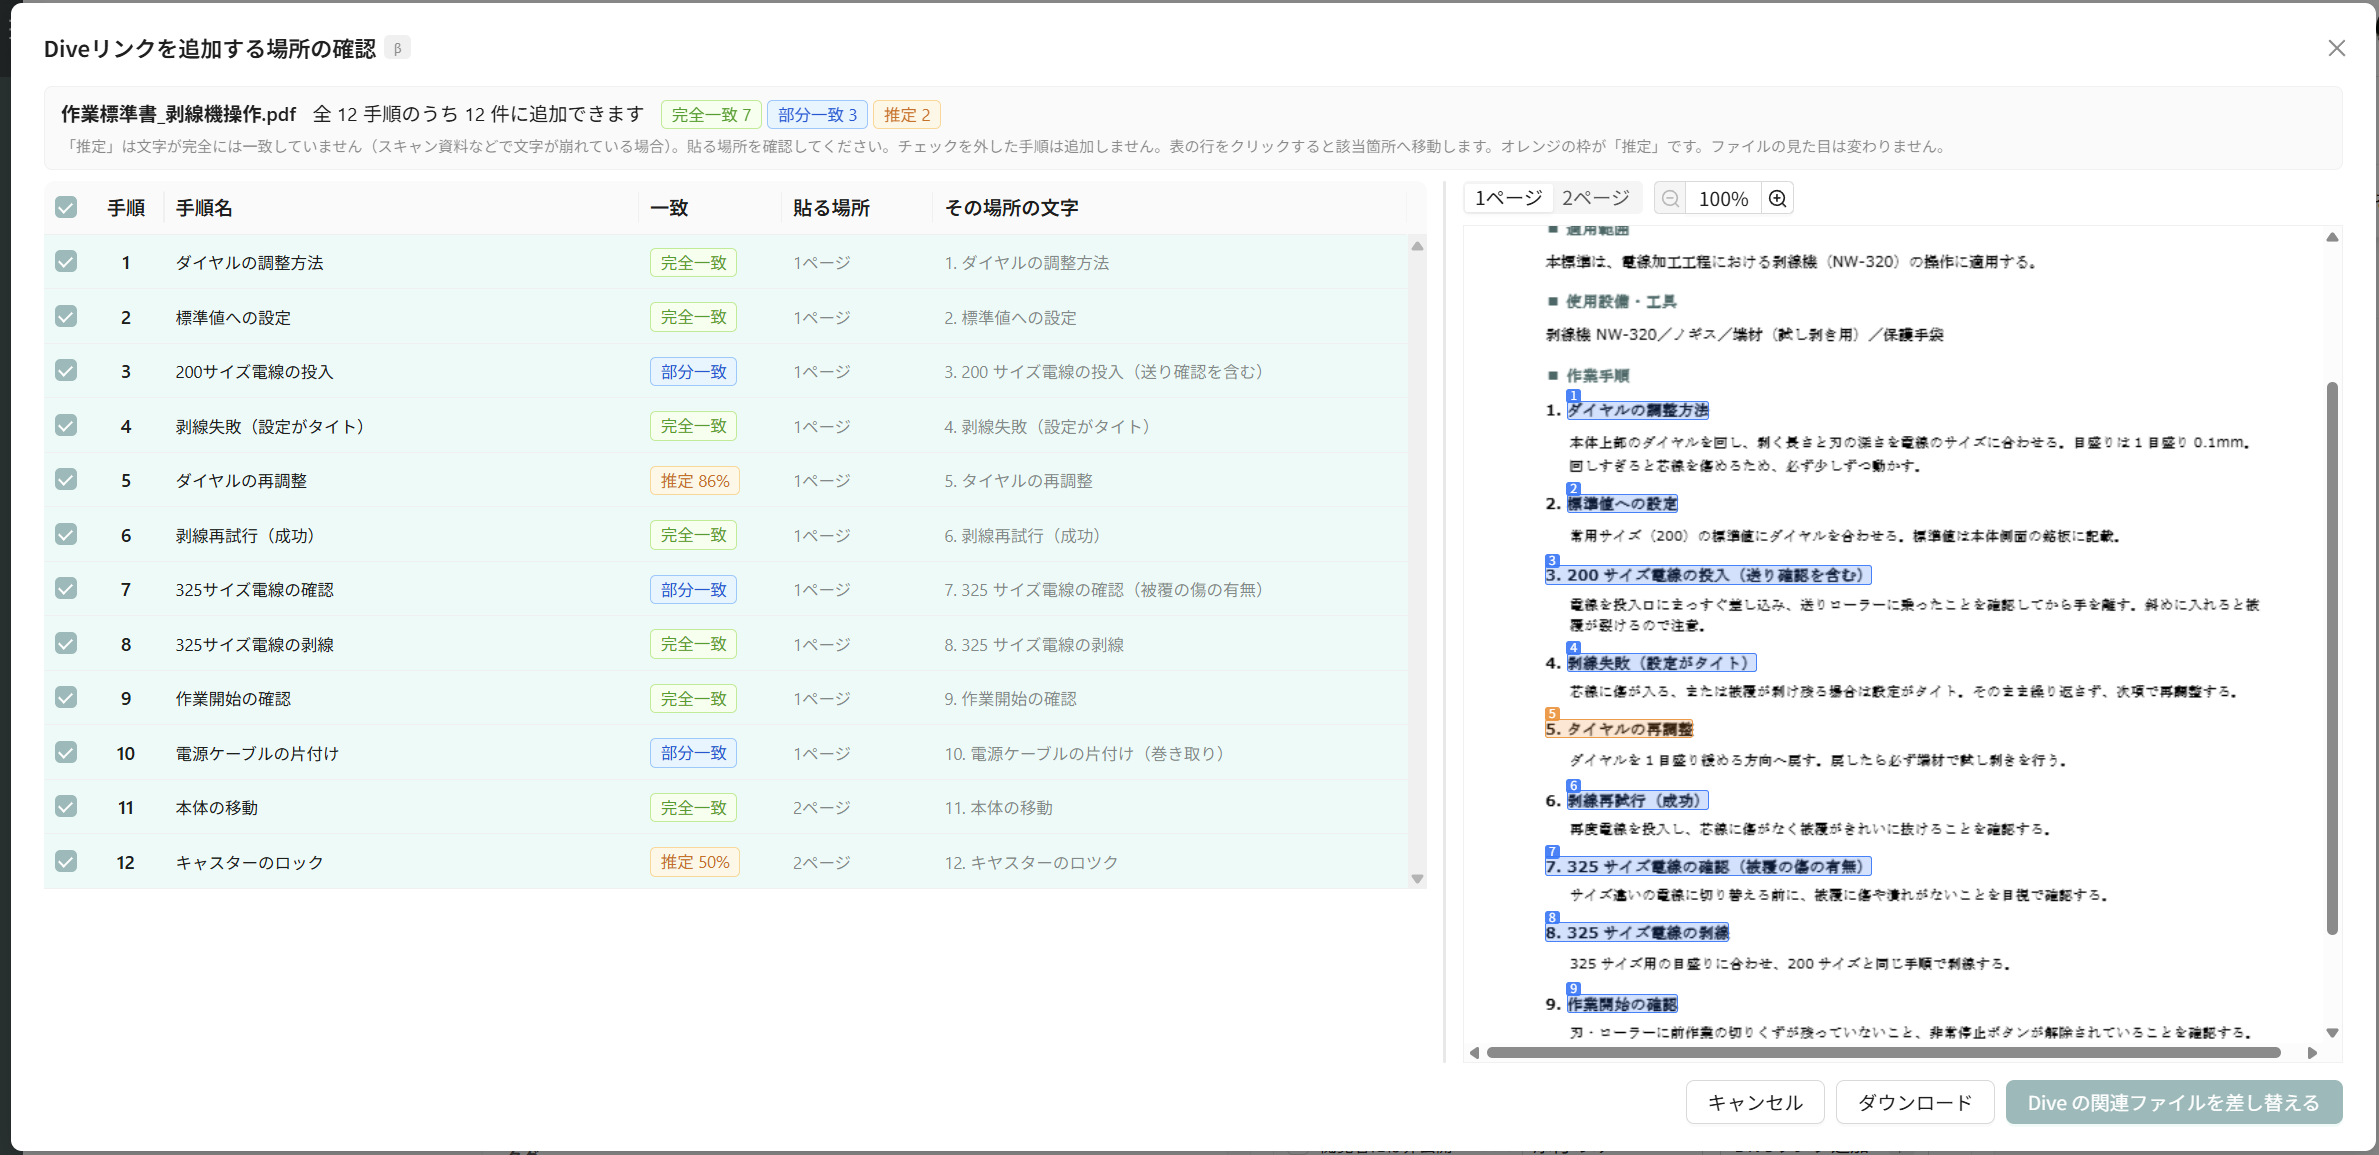This screenshot has height=1155, width=2379.
Task: Click file name 作業標準書_剥線機操作.pdf
Action: [179, 115]
